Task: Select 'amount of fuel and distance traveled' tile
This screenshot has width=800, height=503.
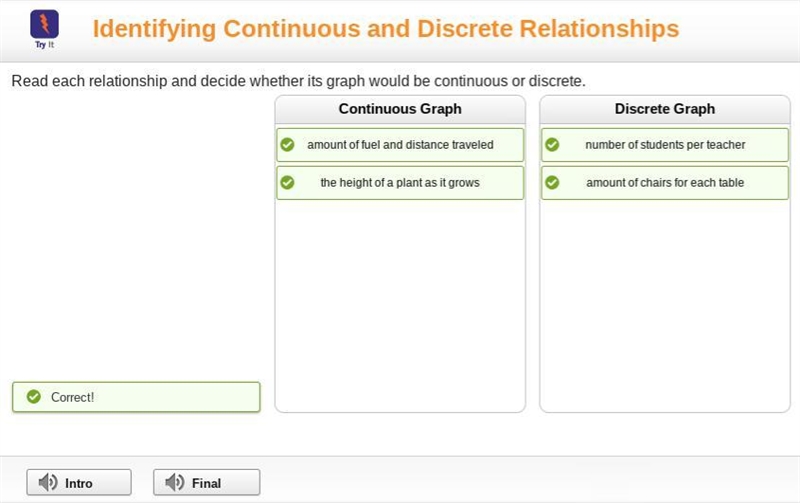Action: coord(400,145)
